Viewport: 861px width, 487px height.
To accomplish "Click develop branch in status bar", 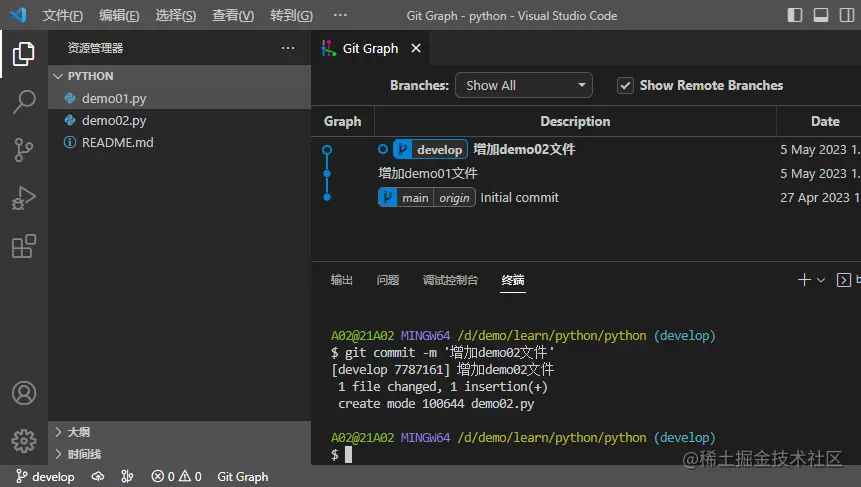I will [45, 477].
